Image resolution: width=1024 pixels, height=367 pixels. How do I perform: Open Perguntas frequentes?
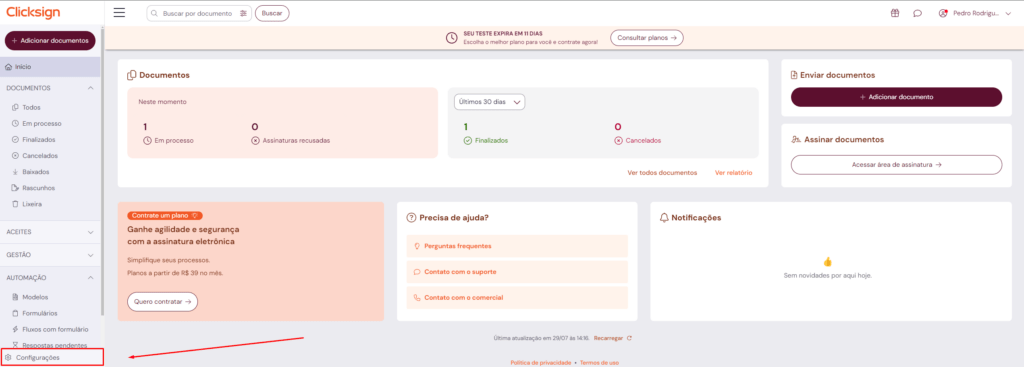point(517,246)
